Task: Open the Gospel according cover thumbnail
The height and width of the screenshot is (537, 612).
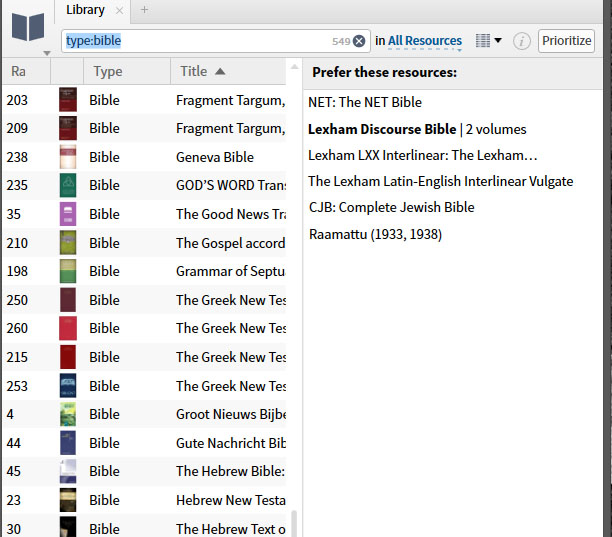Action: point(68,243)
